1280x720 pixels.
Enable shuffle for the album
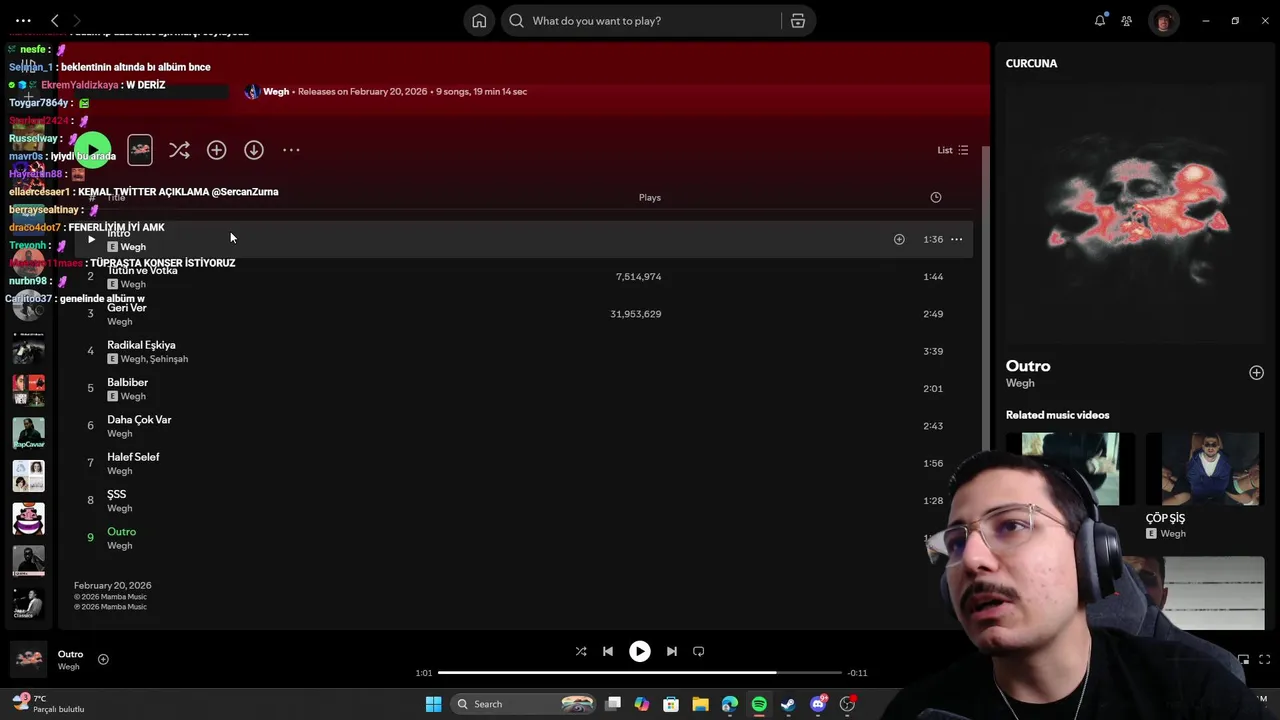pyautogui.click(x=179, y=150)
